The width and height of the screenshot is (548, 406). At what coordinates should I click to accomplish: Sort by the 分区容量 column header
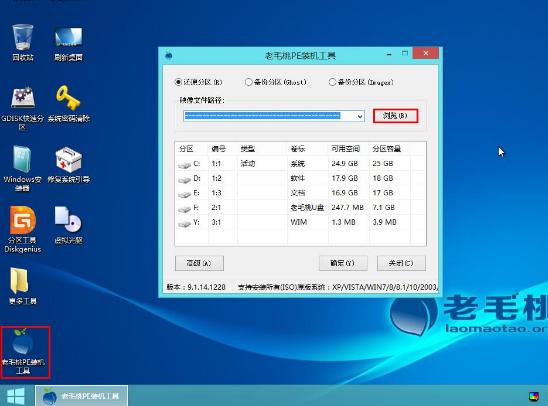[387, 149]
